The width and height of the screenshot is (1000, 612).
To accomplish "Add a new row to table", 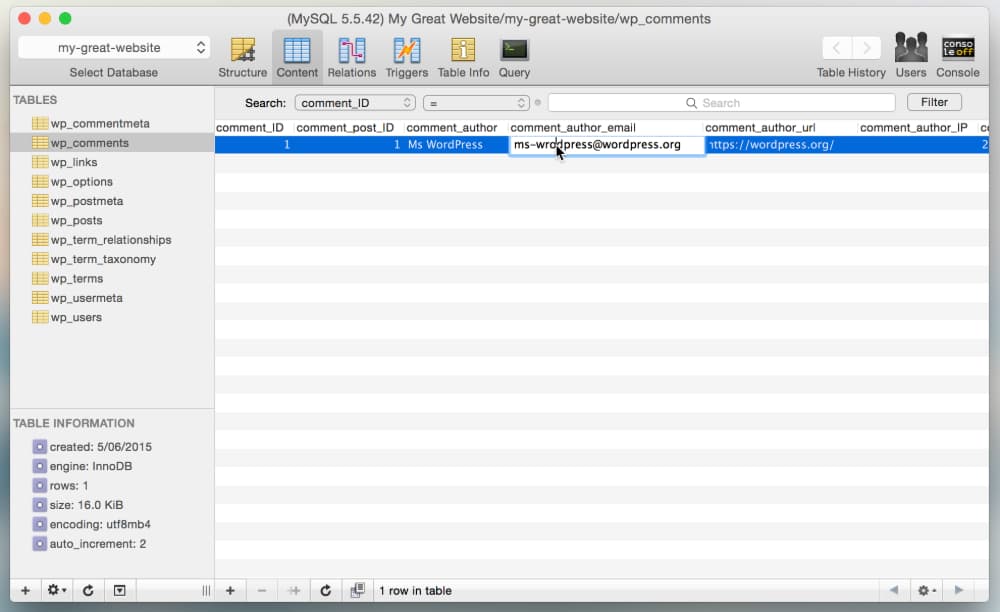I will (x=230, y=590).
